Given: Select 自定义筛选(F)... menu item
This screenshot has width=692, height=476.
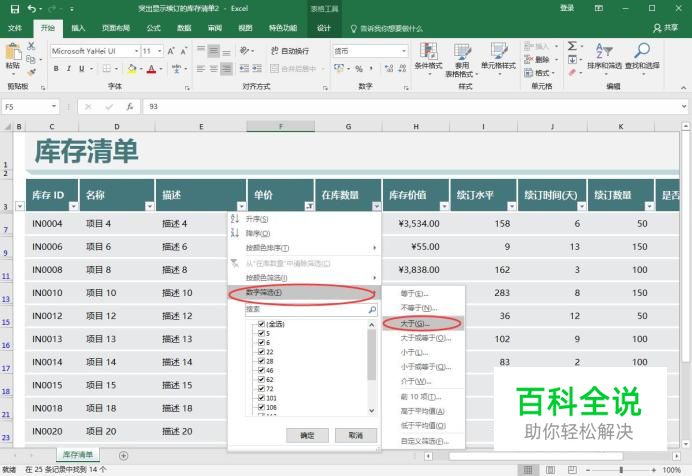Looking at the screenshot, I should [x=423, y=441].
